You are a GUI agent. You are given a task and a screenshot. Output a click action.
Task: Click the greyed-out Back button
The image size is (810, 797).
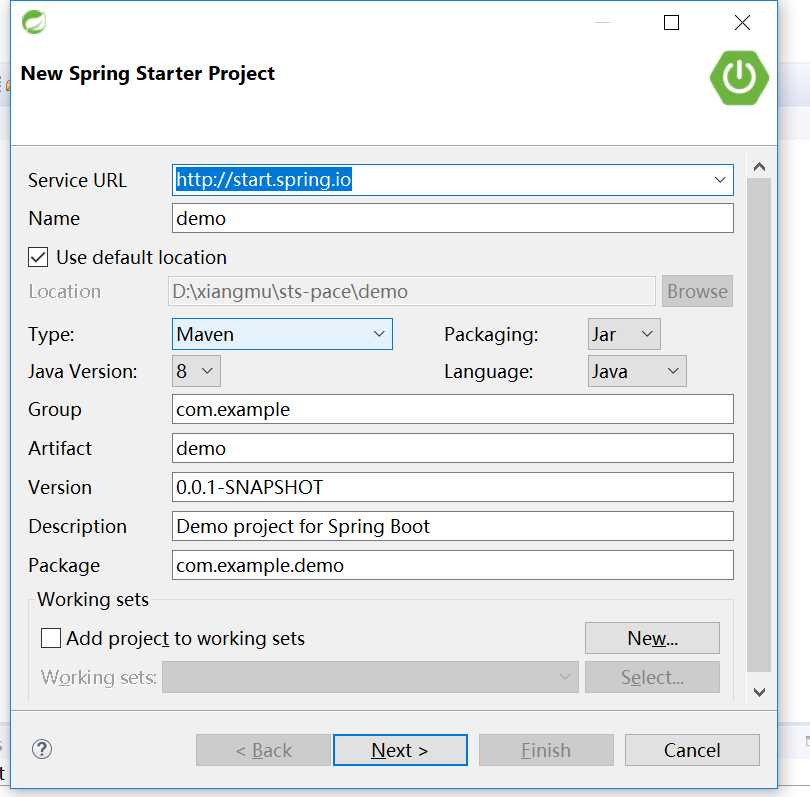click(263, 750)
